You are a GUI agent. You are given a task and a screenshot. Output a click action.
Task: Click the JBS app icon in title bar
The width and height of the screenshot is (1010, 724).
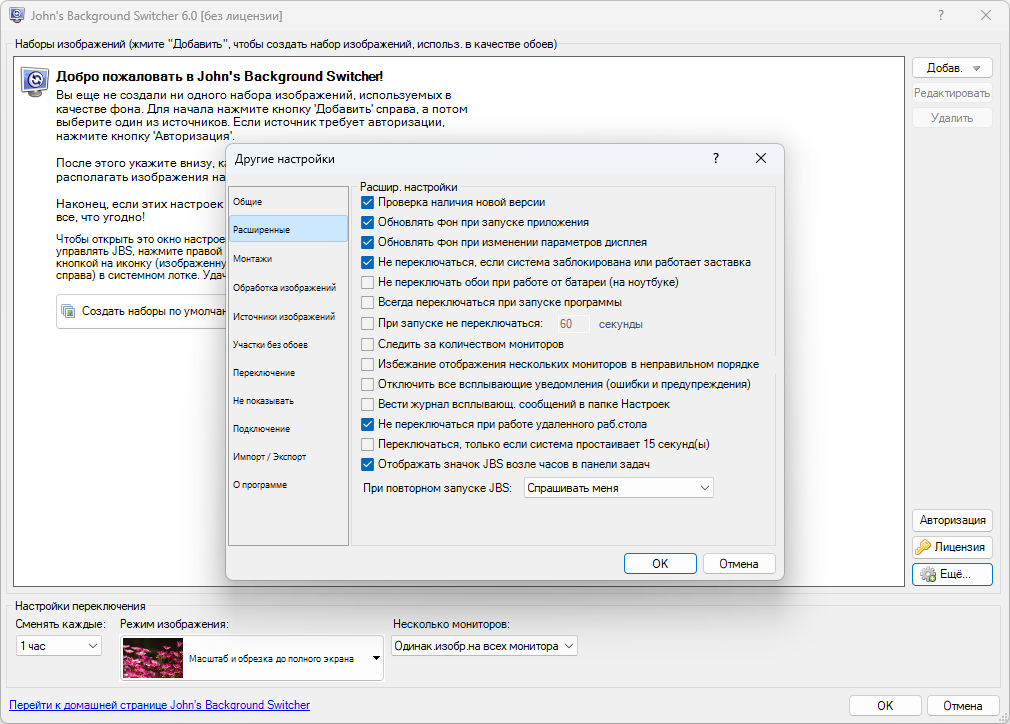tap(17, 16)
